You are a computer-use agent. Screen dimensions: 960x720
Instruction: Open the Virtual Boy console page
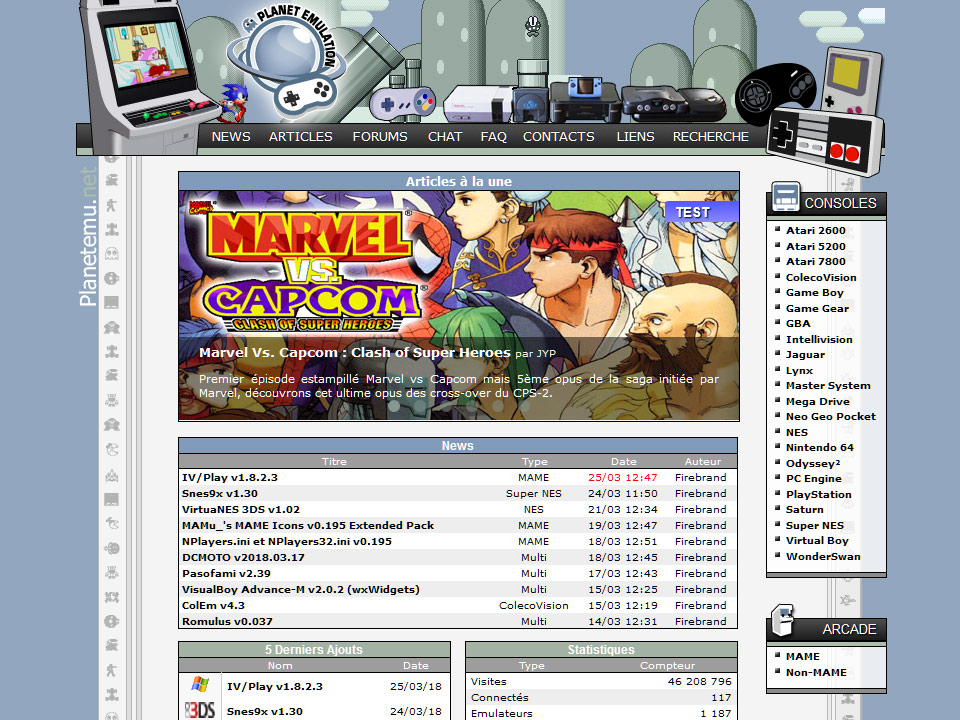click(817, 541)
